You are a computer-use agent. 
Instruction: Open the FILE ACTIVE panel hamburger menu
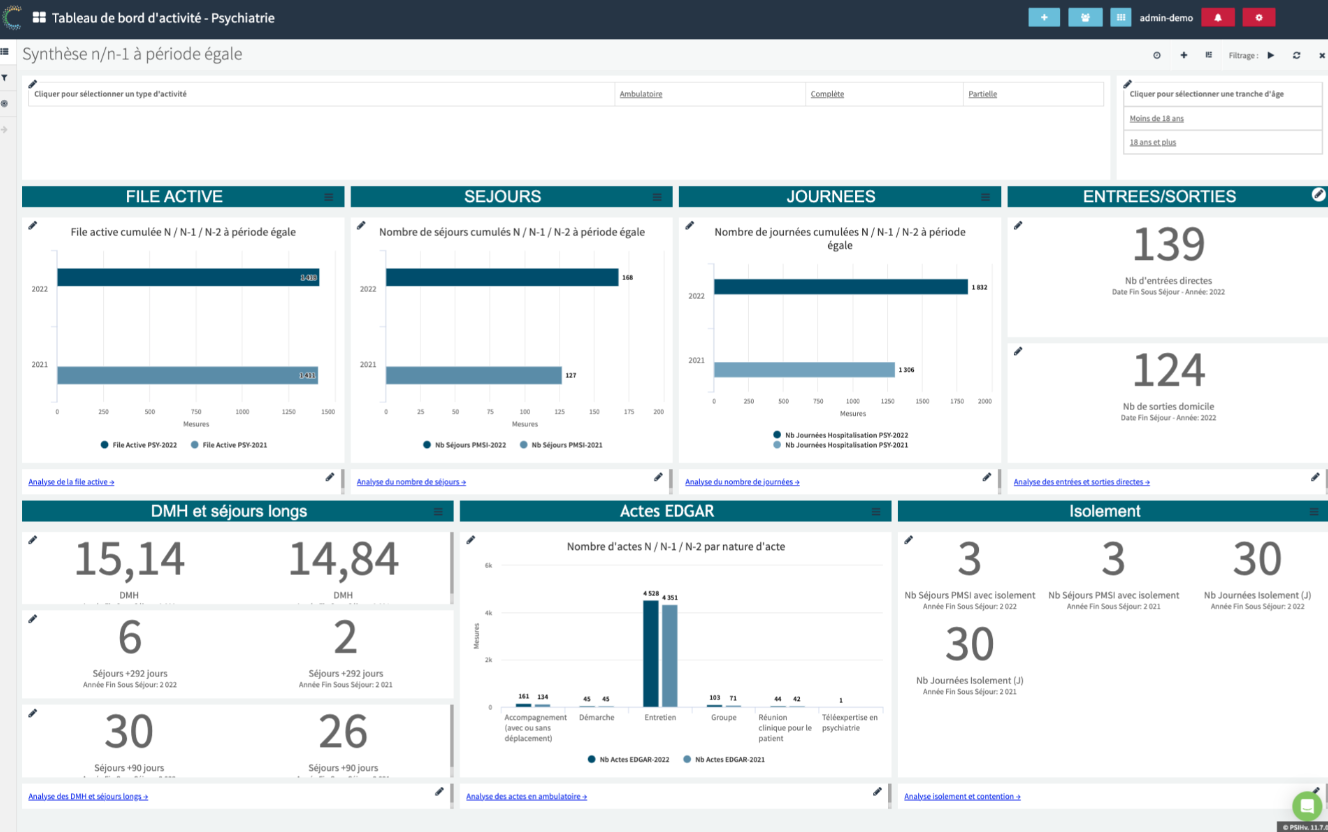click(329, 197)
